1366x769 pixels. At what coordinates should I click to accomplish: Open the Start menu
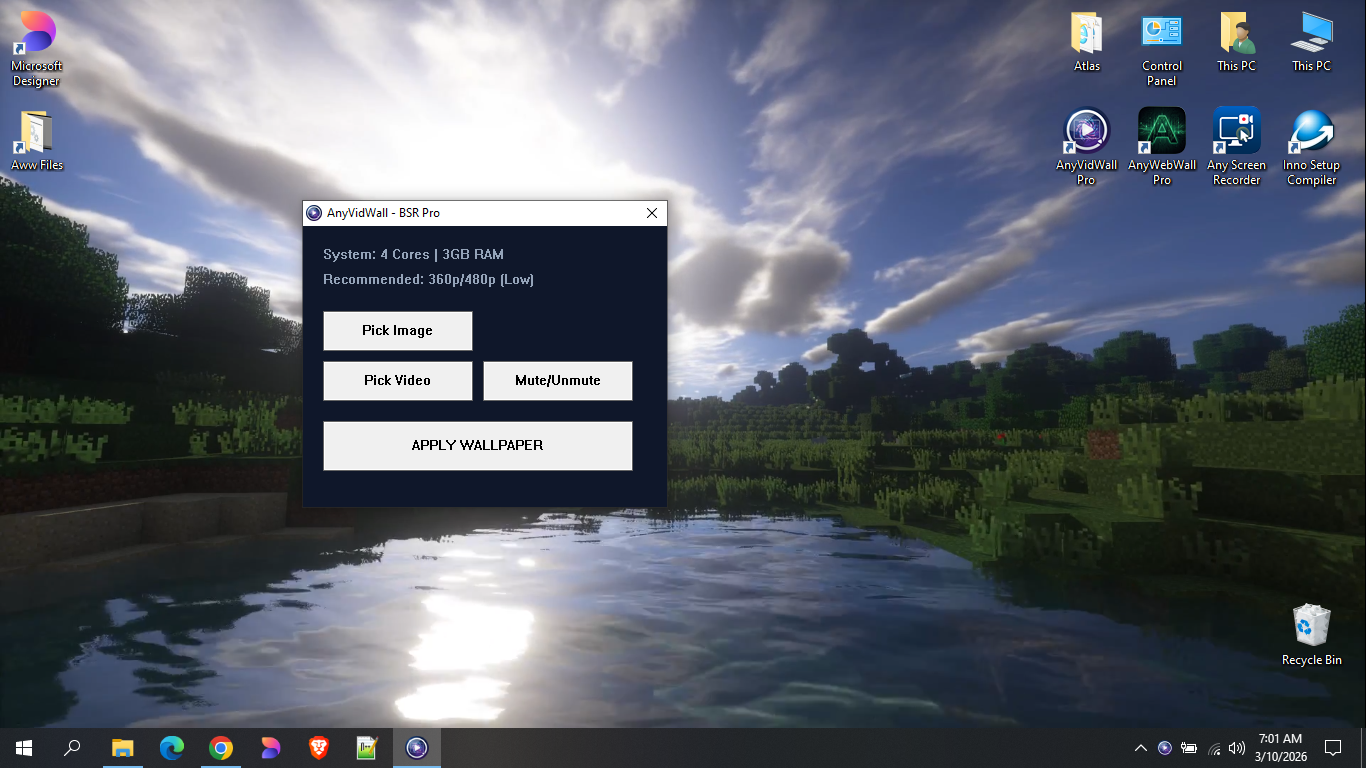coord(22,747)
